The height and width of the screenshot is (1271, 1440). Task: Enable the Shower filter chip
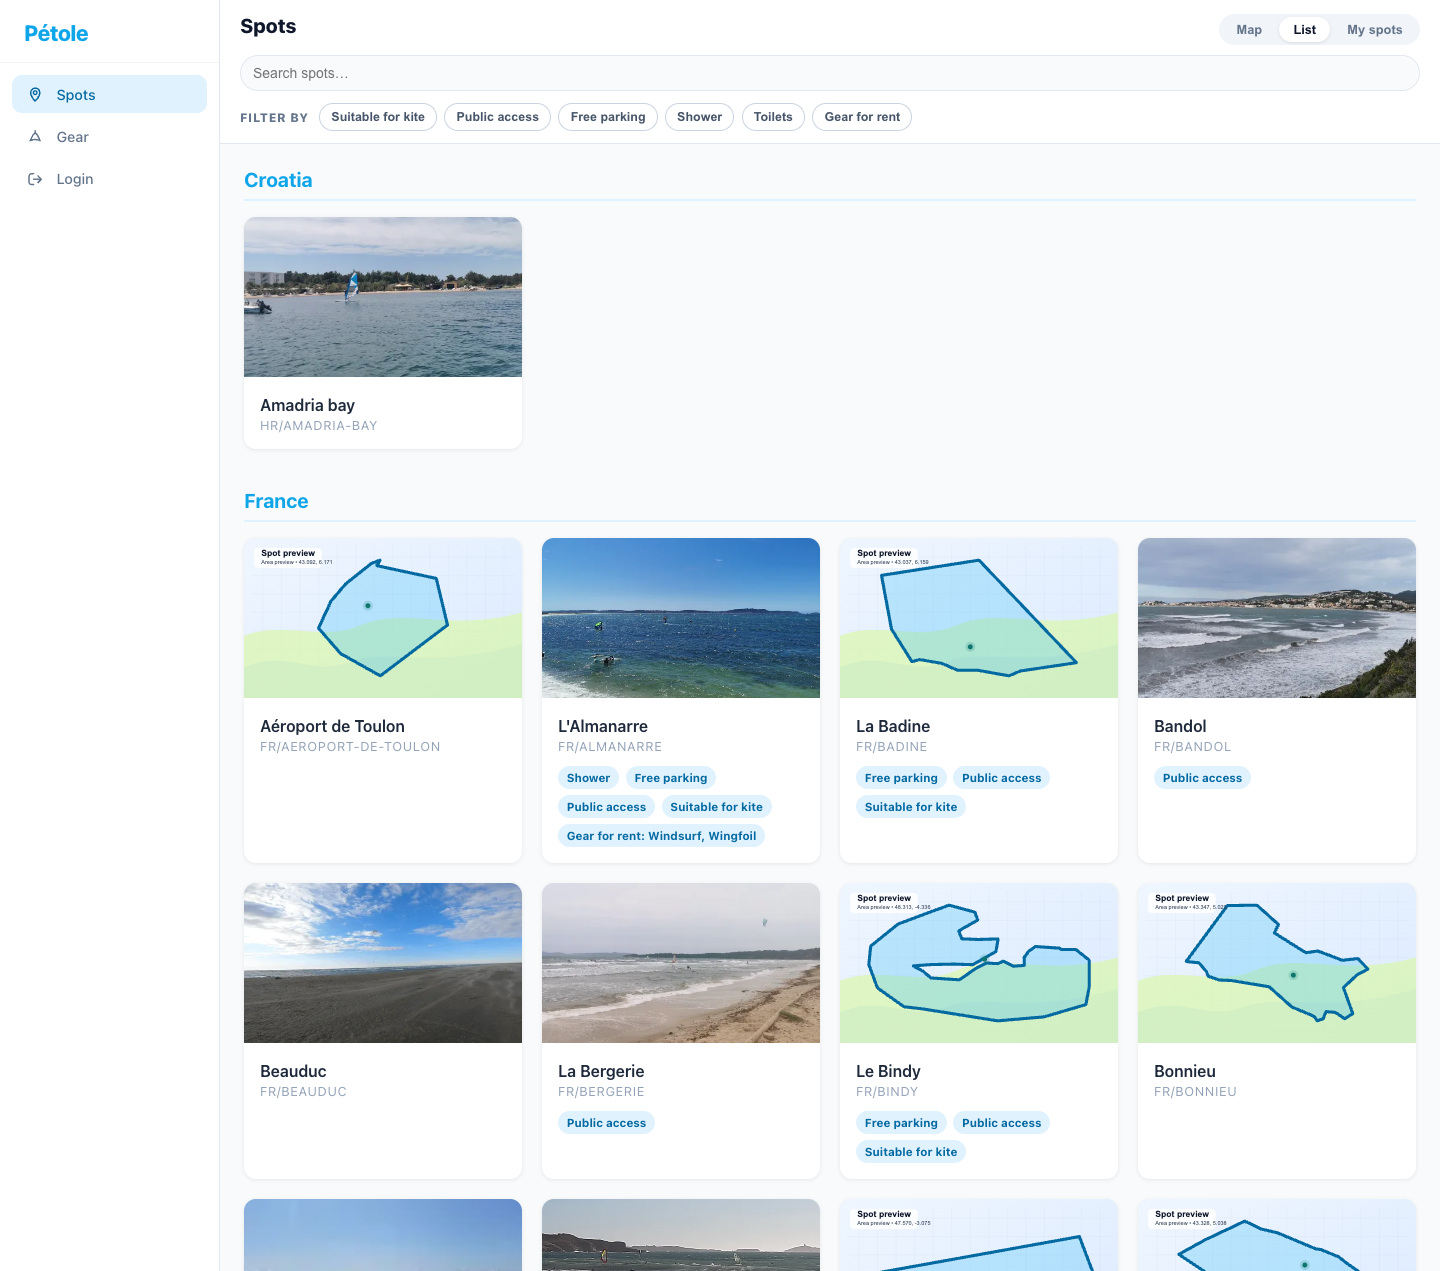pos(699,117)
